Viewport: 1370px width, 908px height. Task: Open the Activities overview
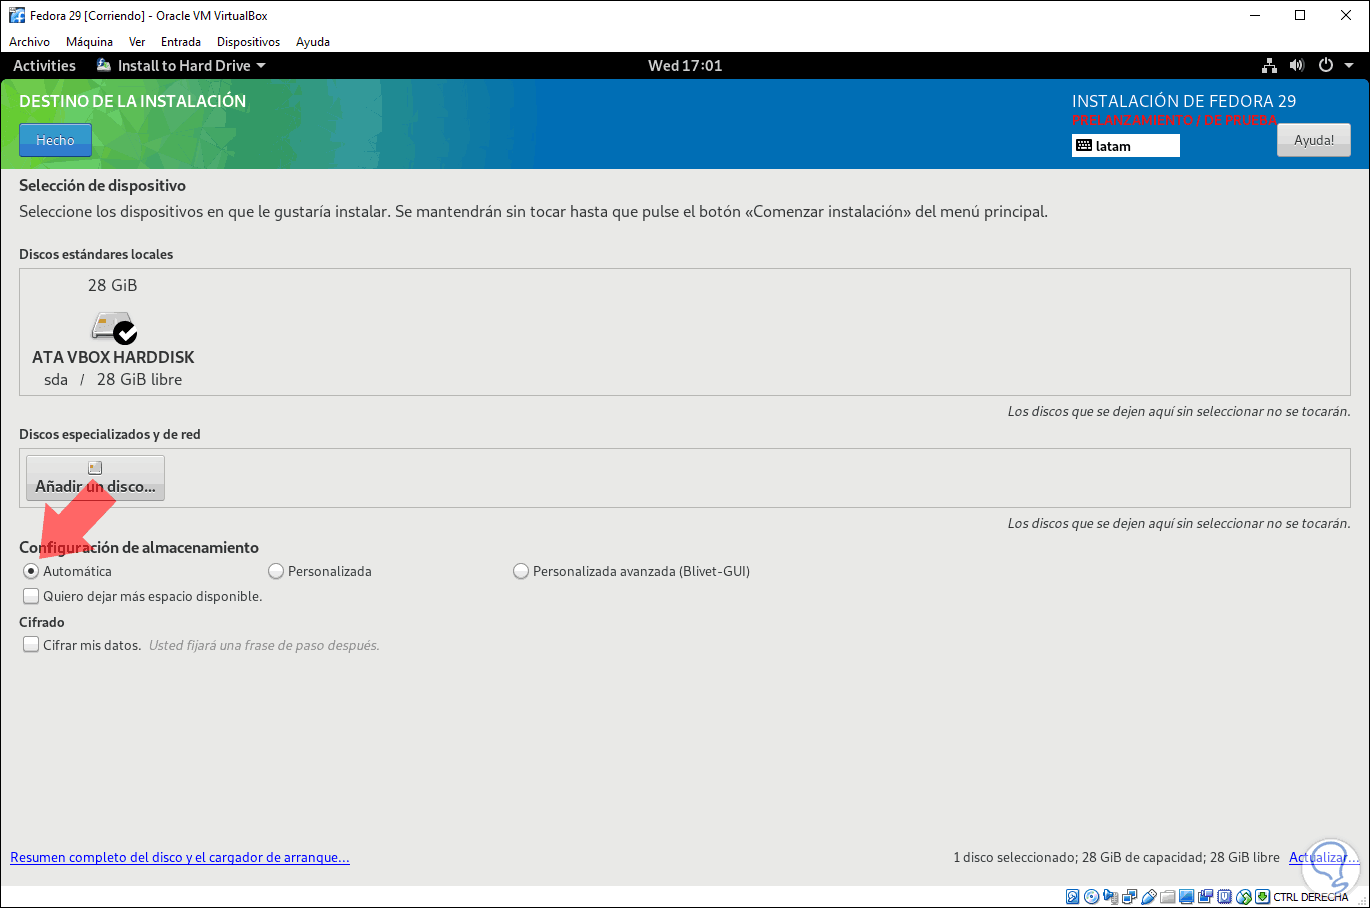tap(44, 66)
